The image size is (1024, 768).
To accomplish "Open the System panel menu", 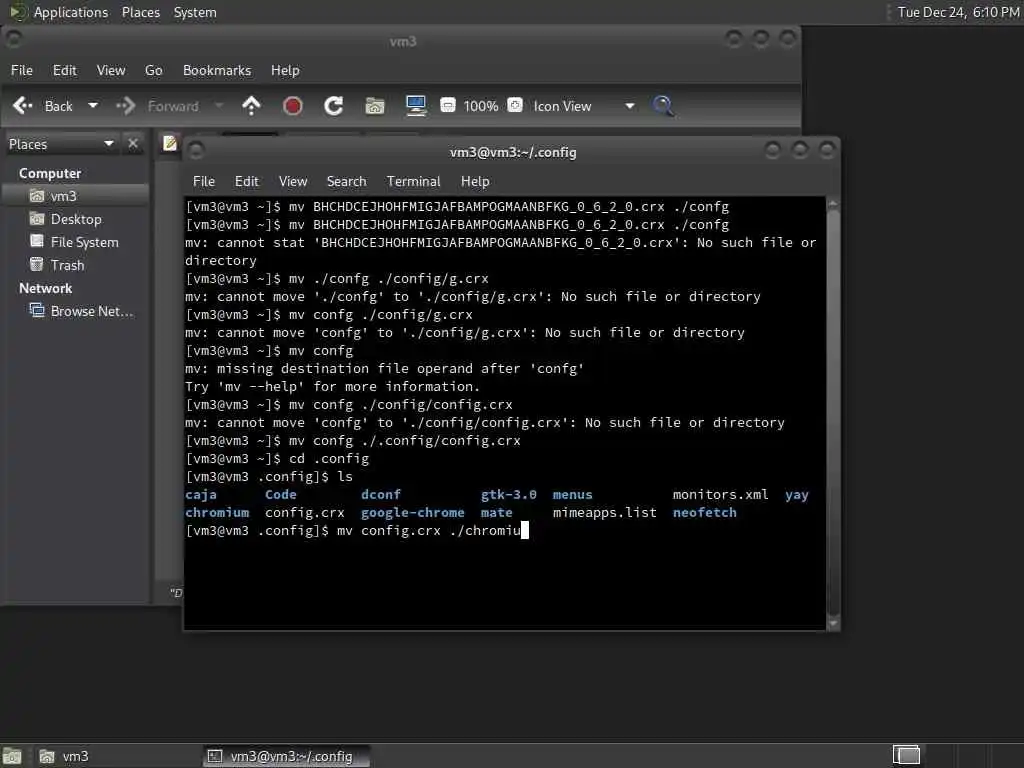I will pos(195,12).
